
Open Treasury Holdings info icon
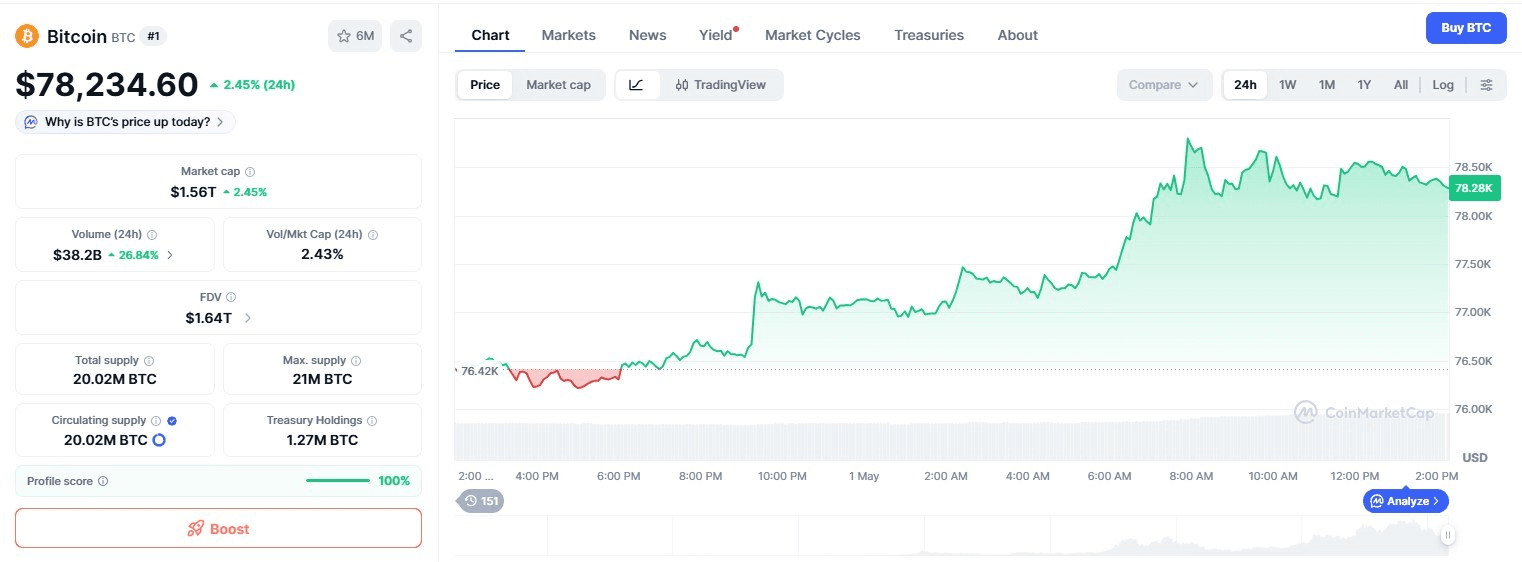pos(372,421)
